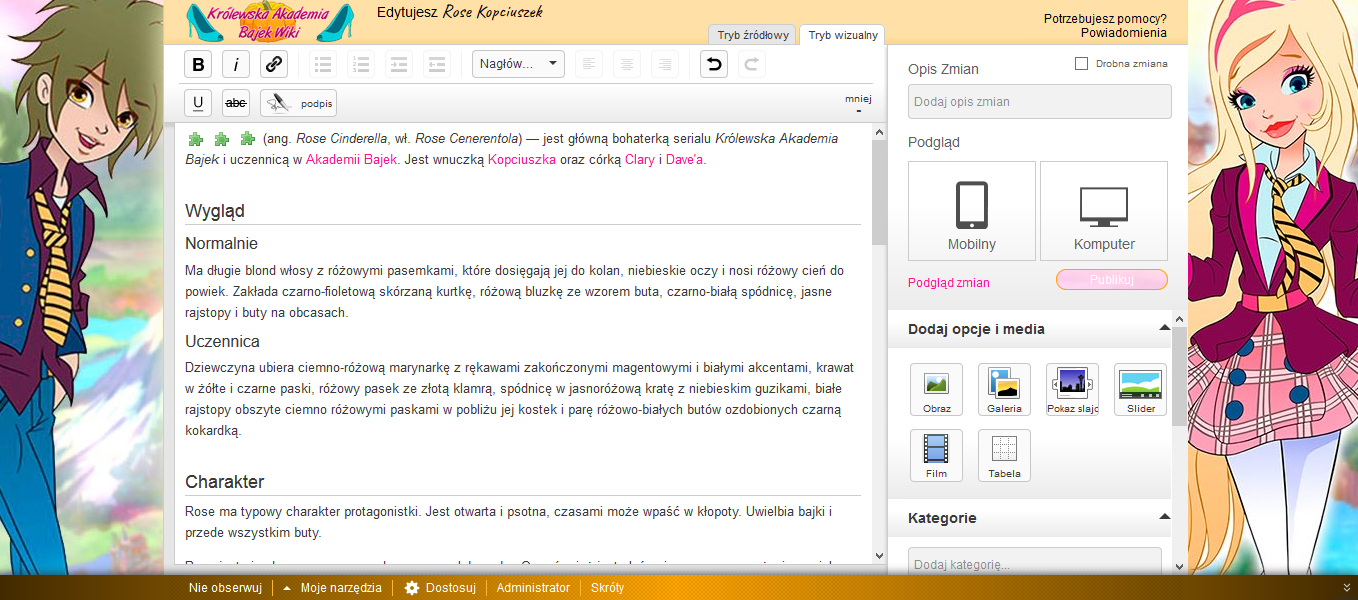The height and width of the screenshot is (600, 1358).
Task: Follow the Clary link in the text
Action: (640, 159)
